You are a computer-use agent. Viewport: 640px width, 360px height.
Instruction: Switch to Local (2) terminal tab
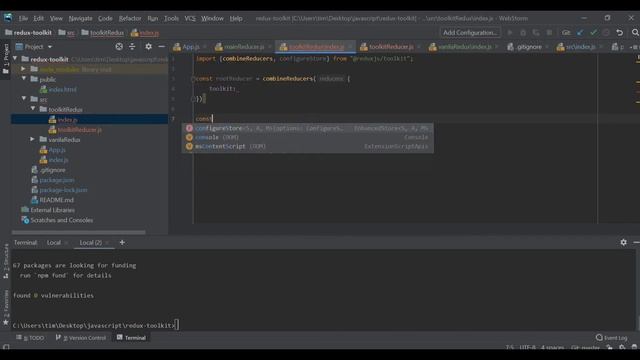point(91,242)
